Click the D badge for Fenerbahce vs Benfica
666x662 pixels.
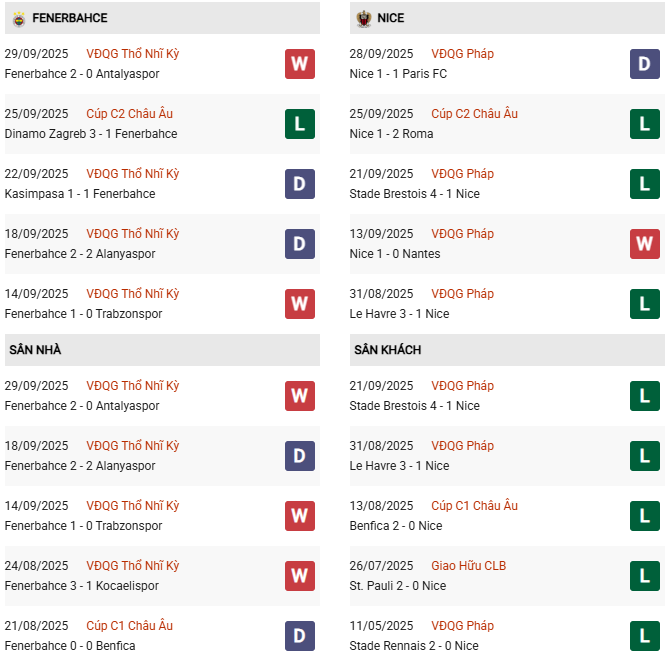pyautogui.click(x=299, y=636)
